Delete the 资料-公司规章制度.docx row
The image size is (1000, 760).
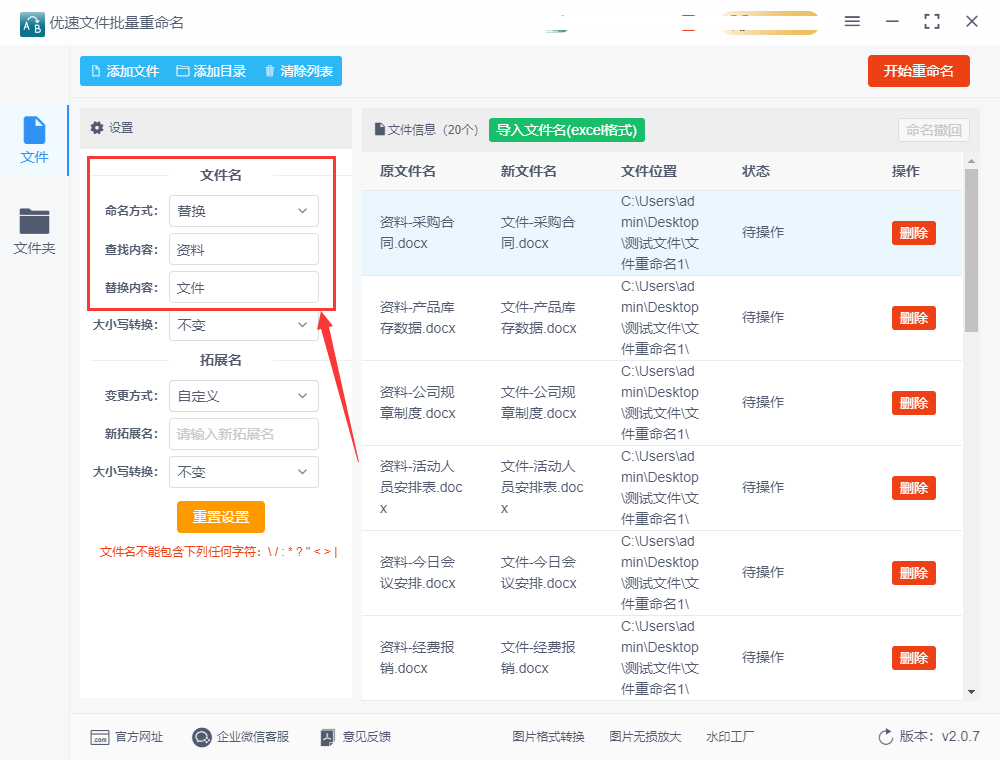point(913,403)
